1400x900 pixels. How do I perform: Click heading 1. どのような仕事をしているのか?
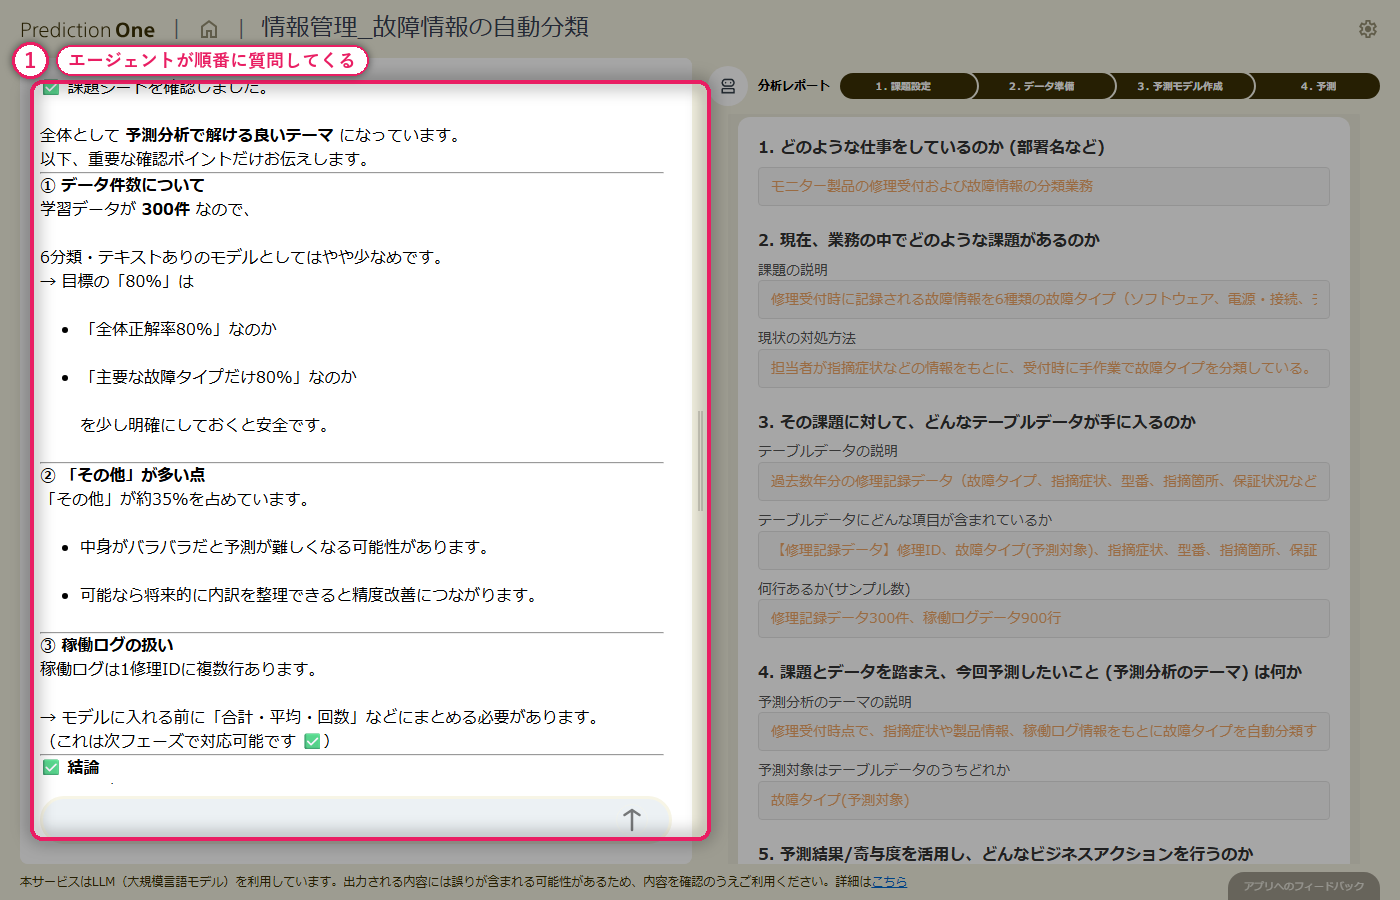pos(931,147)
